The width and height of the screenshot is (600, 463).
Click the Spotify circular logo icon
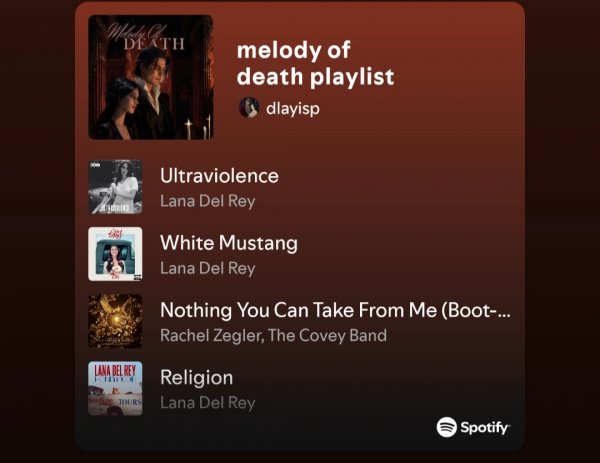447,427
